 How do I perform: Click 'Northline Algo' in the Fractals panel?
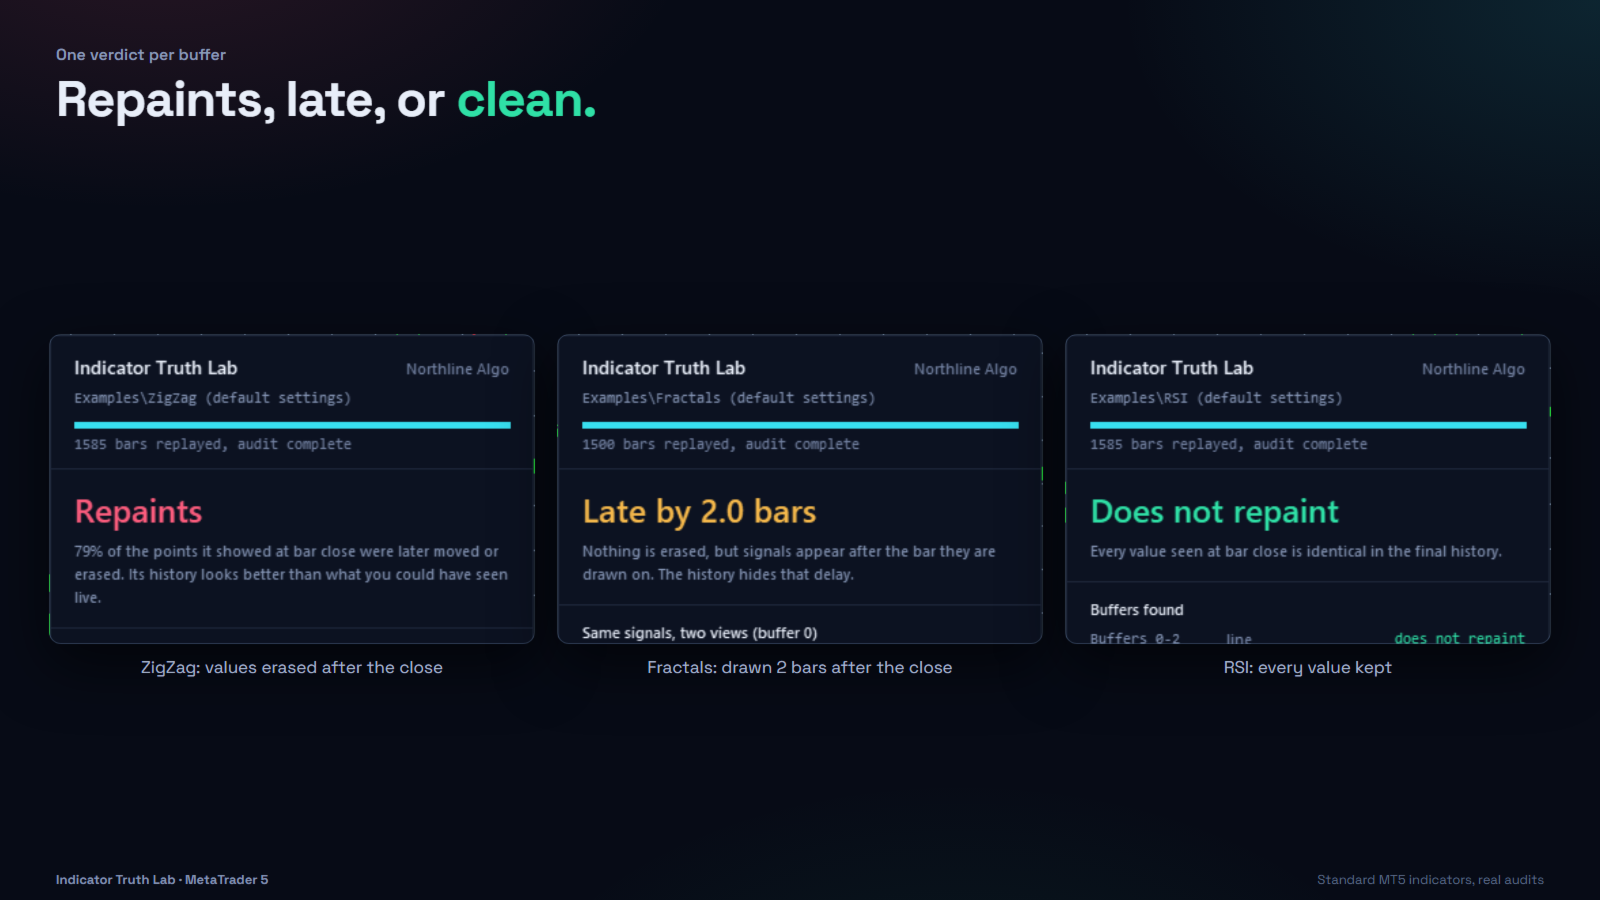point(965,369)
